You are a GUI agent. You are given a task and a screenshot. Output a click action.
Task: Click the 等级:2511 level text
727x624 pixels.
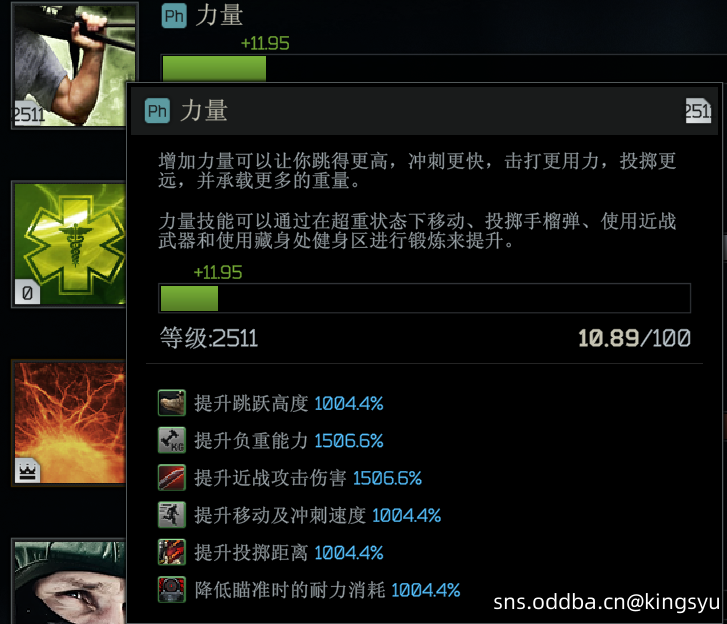(x=209, y=337)
